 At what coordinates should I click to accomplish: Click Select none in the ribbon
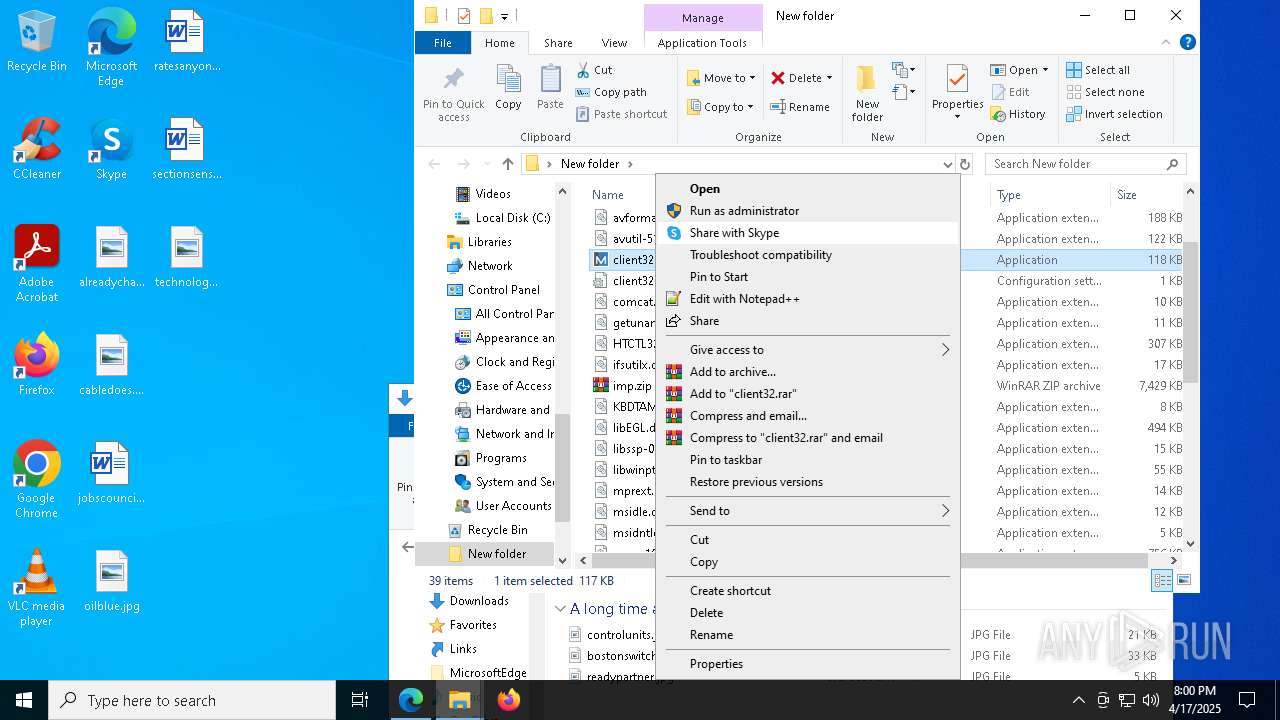pyautogui.click(x=1104, y=92)
